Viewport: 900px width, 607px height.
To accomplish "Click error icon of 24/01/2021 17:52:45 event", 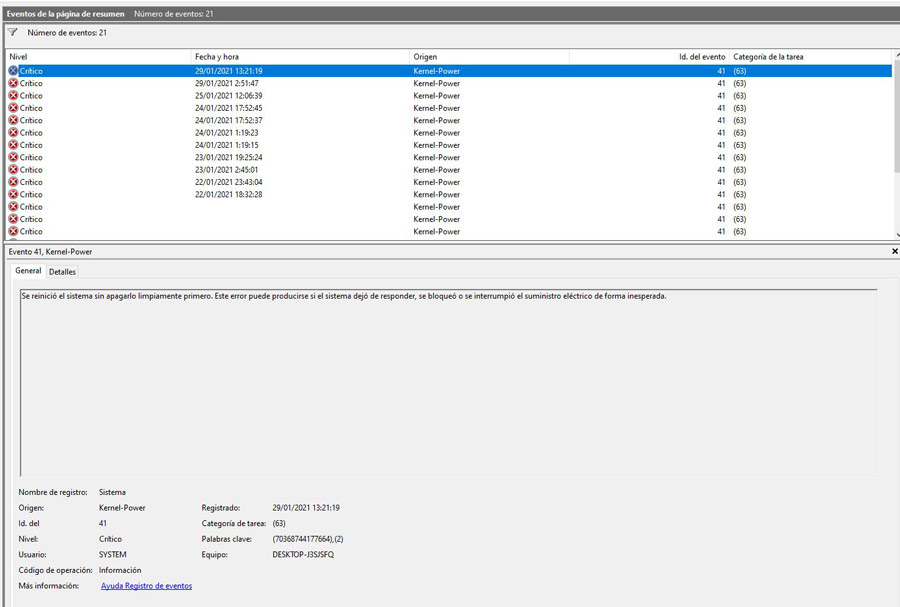I will pos(13,108).
